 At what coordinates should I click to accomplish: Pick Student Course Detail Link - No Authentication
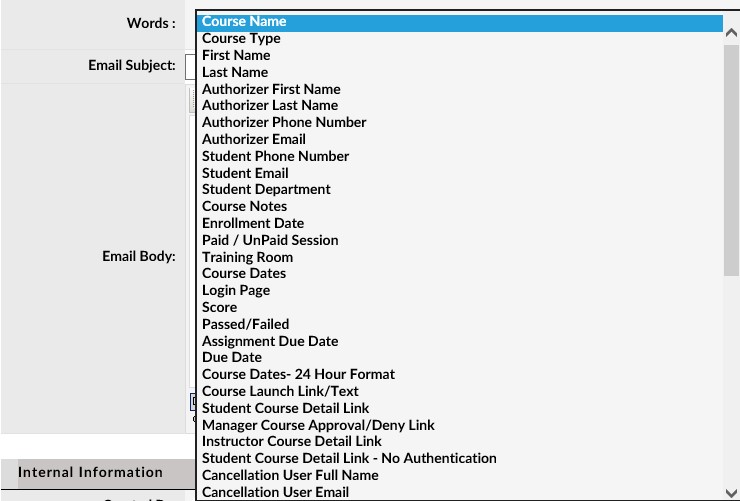coord(459,459)
